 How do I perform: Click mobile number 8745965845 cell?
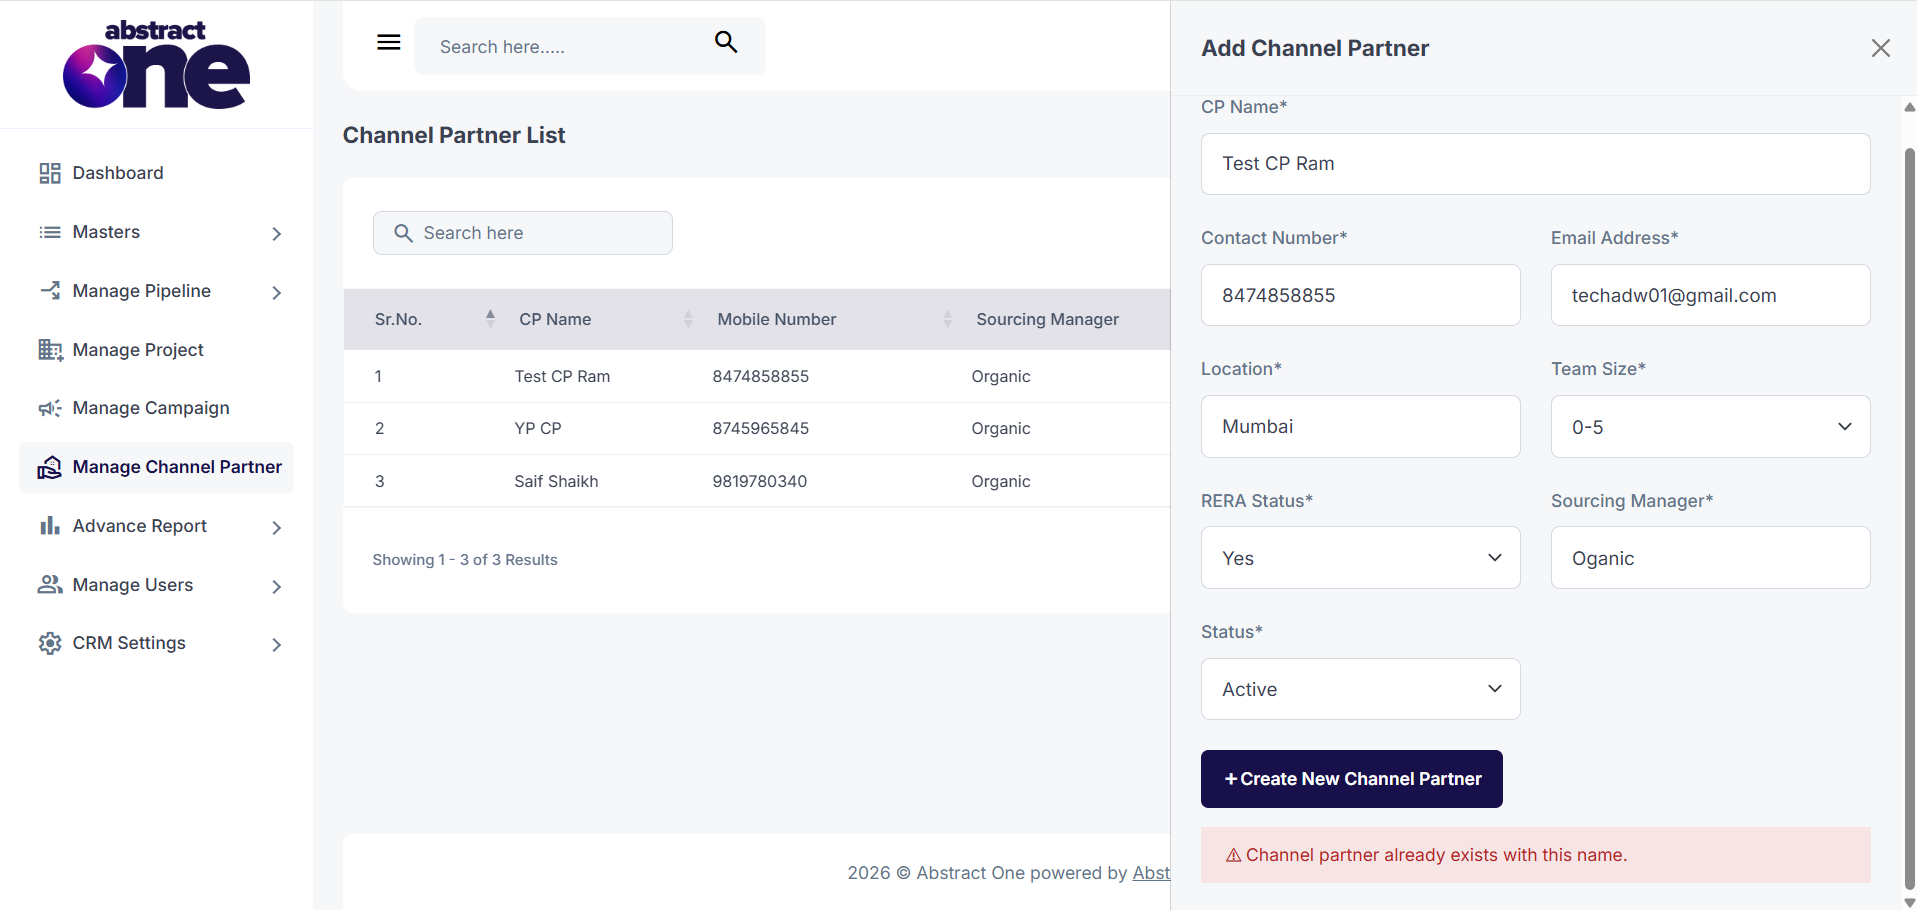[x=760, y=428]
